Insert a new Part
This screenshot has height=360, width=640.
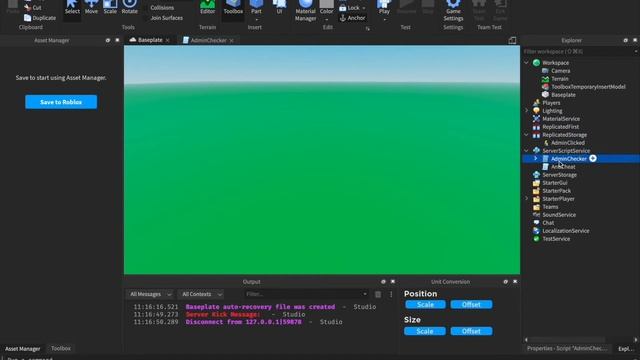256,7
